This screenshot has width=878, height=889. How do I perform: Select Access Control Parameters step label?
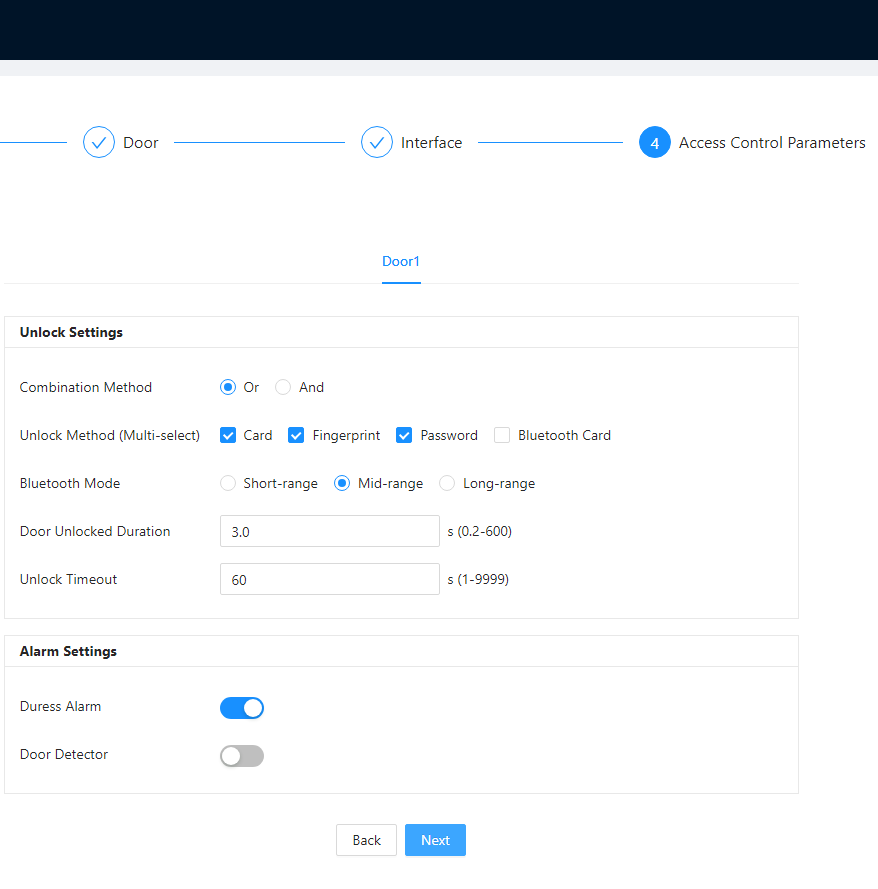772,143
